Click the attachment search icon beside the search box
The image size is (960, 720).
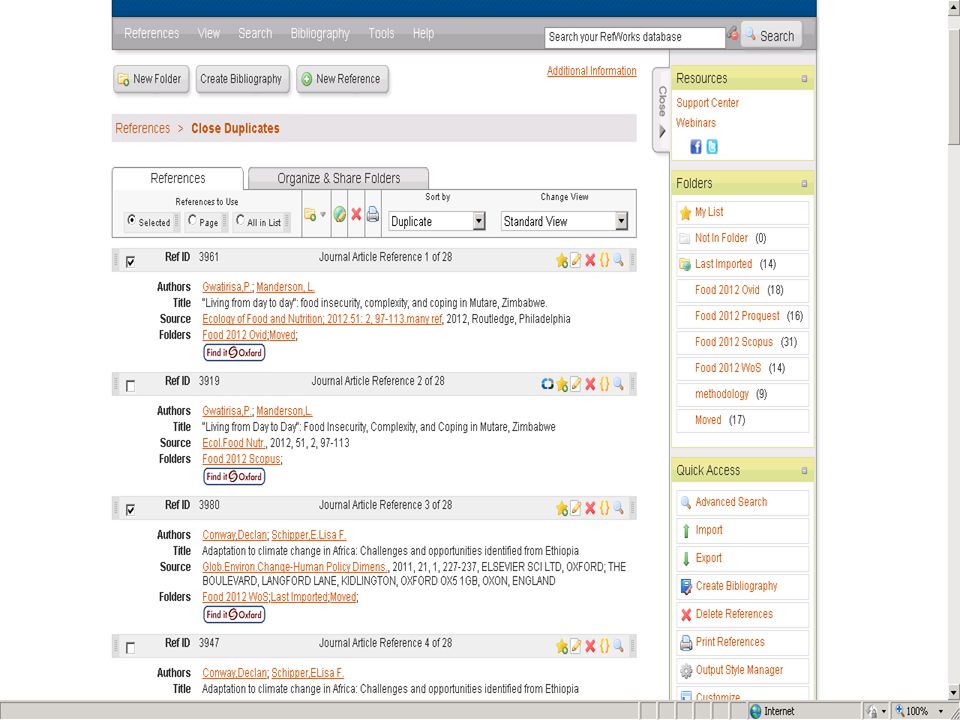[x=732, y=36]
